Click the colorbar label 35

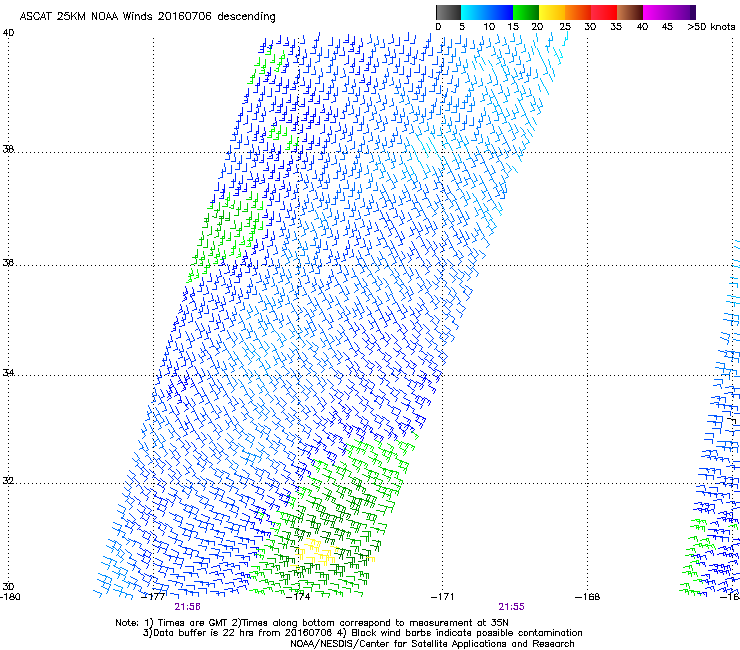click(x=616, y=27)
